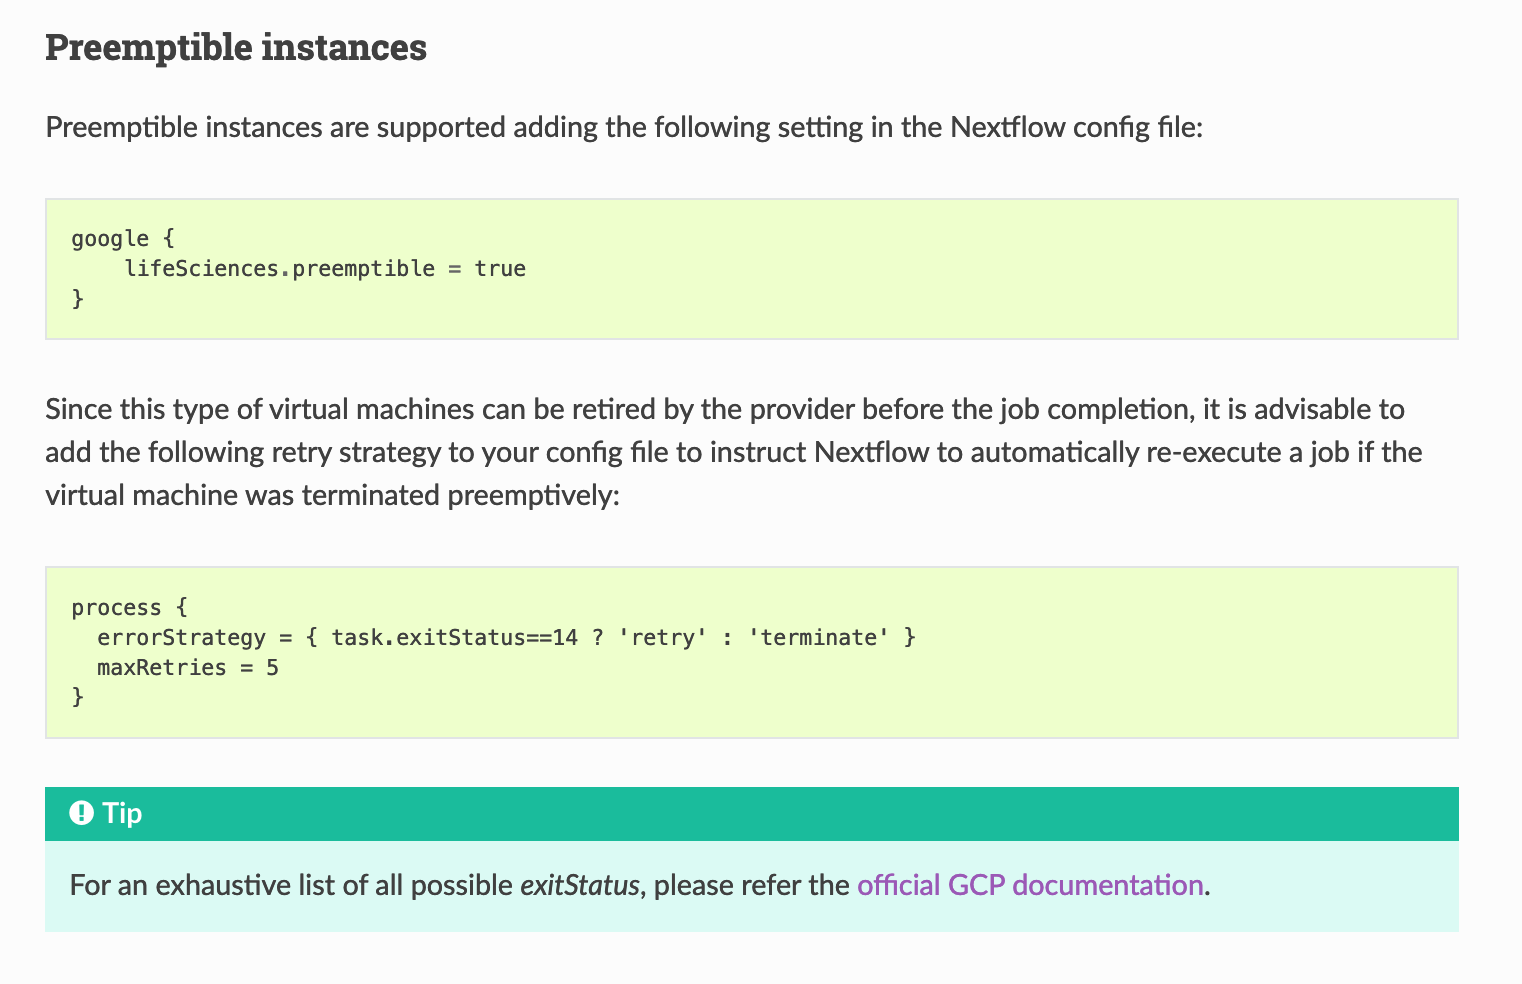The width and height of the screenshot is (1522, 984).
Task: Click the closing brace of process block
Action: pyautogui.click(x=77, y=697)
